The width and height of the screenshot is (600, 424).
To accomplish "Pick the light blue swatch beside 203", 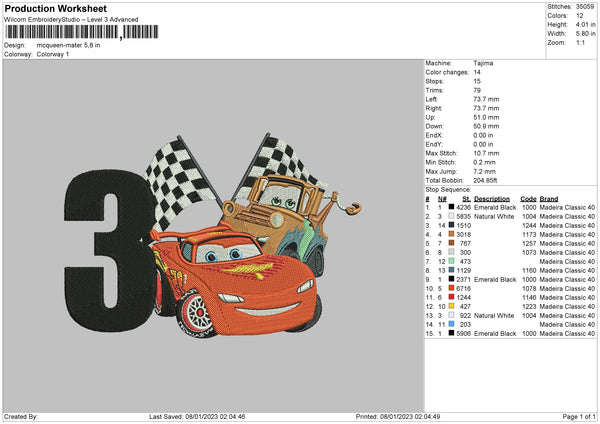I will point(452,324).
